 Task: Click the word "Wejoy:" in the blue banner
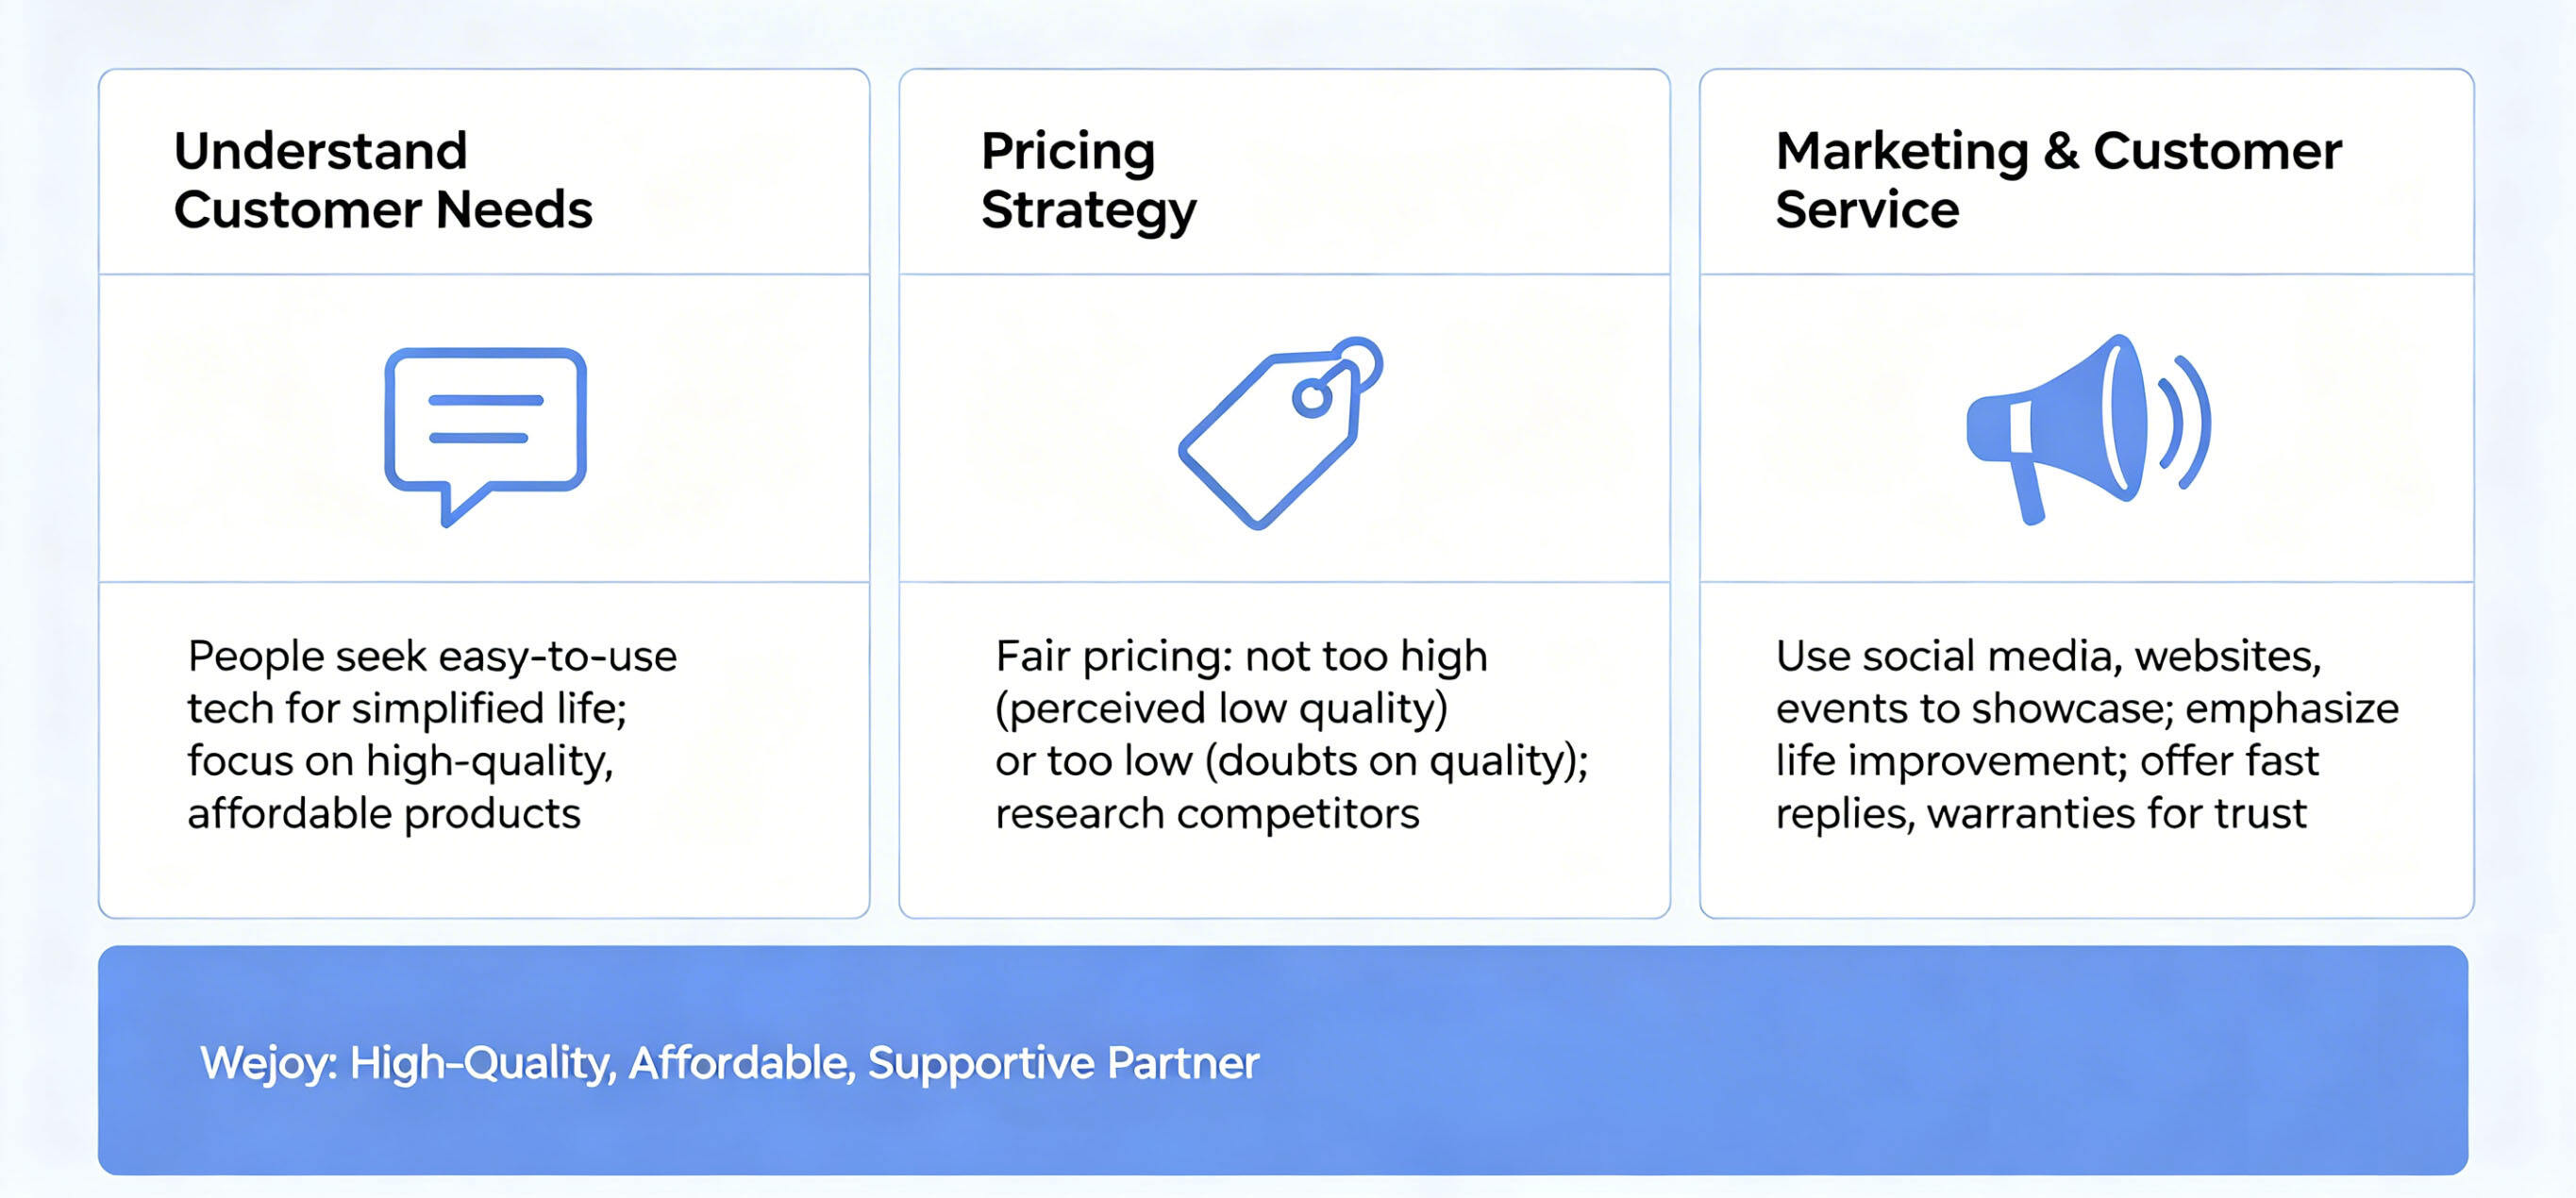pyautogui.click(x=269, y=1062)
